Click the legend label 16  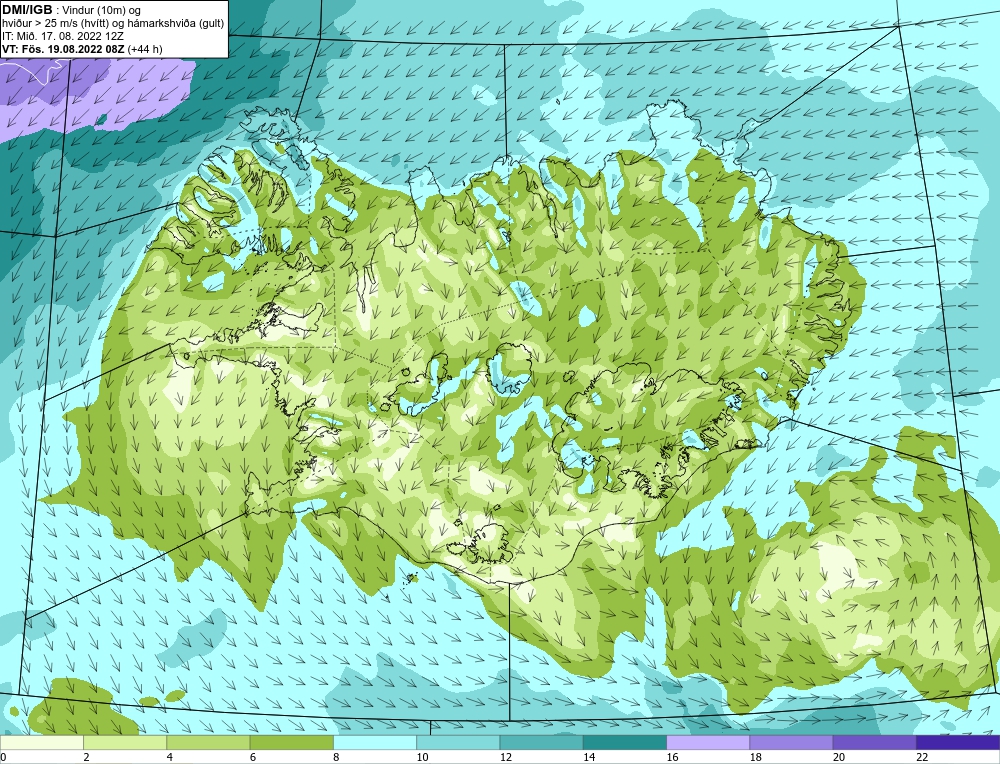(x=672, y=757)
